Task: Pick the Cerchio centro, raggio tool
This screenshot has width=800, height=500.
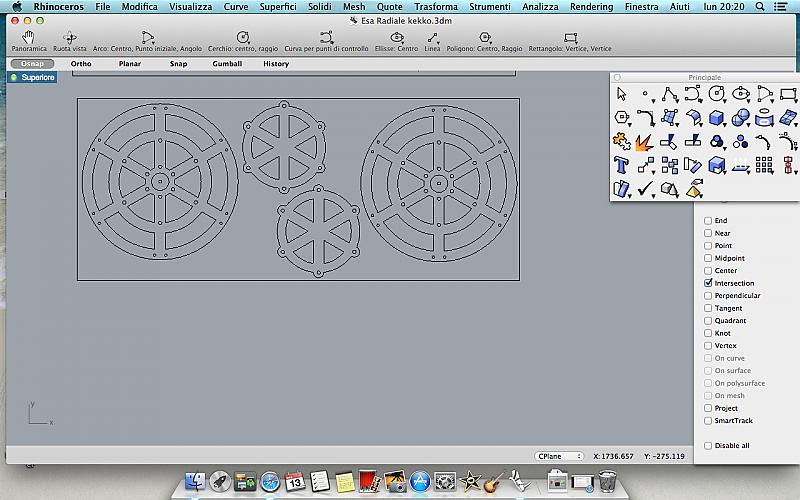Action: (243, 38)
